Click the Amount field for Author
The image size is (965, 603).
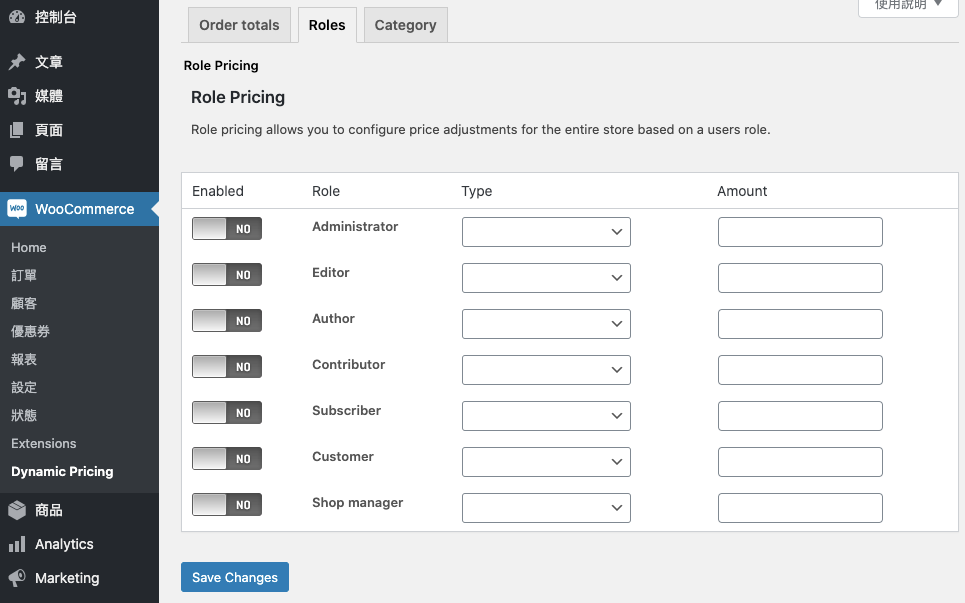(x=800, y=324)
